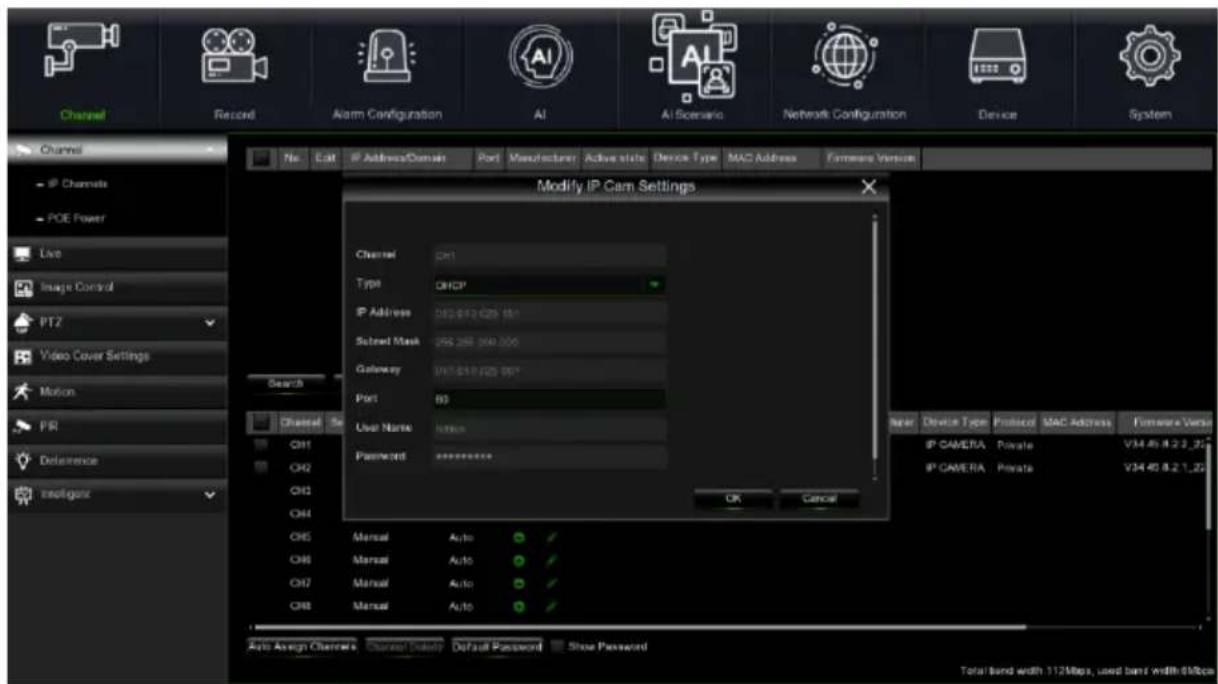This screenshot has width=1218, height=684.
Task: Click the Firmware Version column header
Action: point(864,157)
